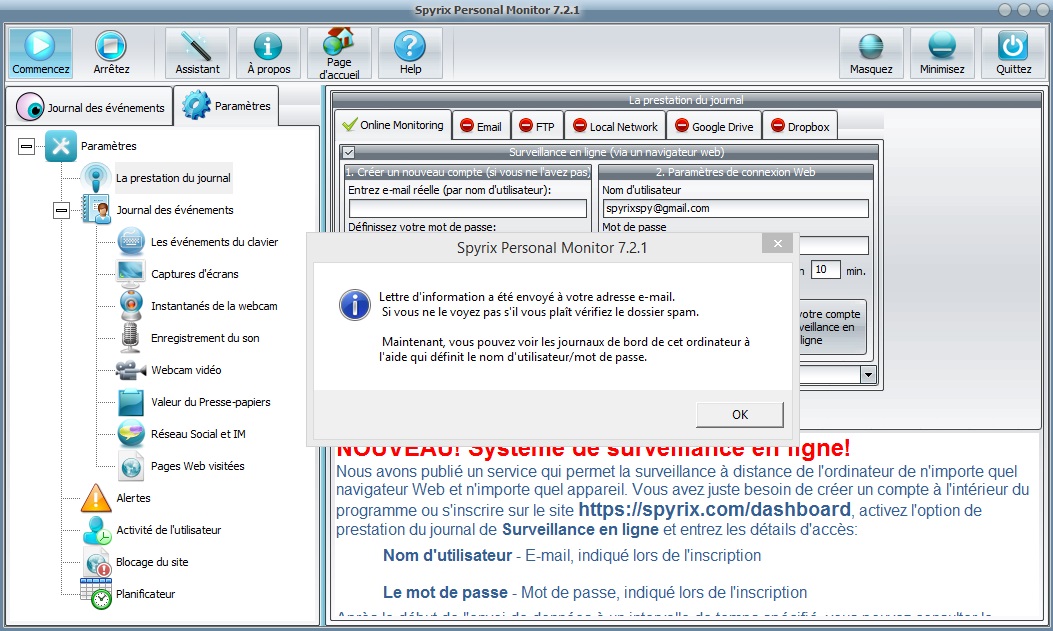Select Valeur du Presse-papiers tree item

click(x=210, y=401)
